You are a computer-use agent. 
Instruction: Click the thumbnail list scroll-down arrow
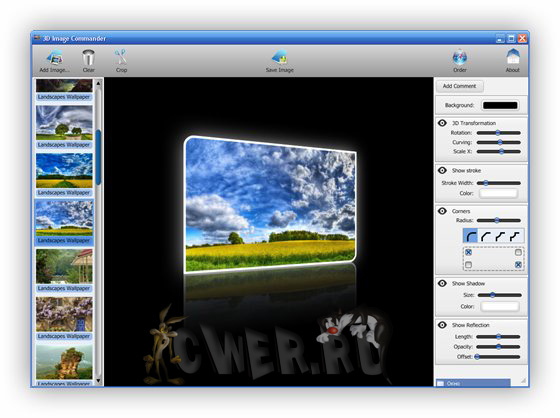pyautogui.click(x=98, y=381)
